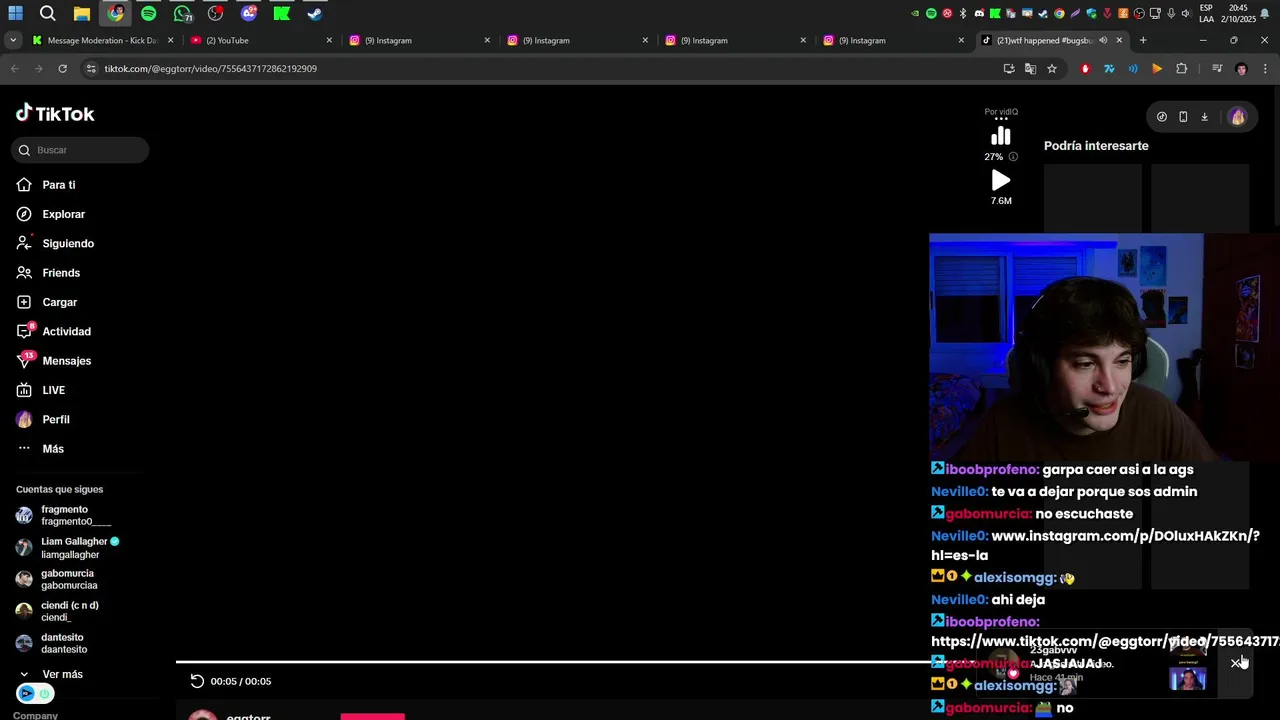
Task: Open File Explorer from taskbar
Action: (x=82, y=13)
